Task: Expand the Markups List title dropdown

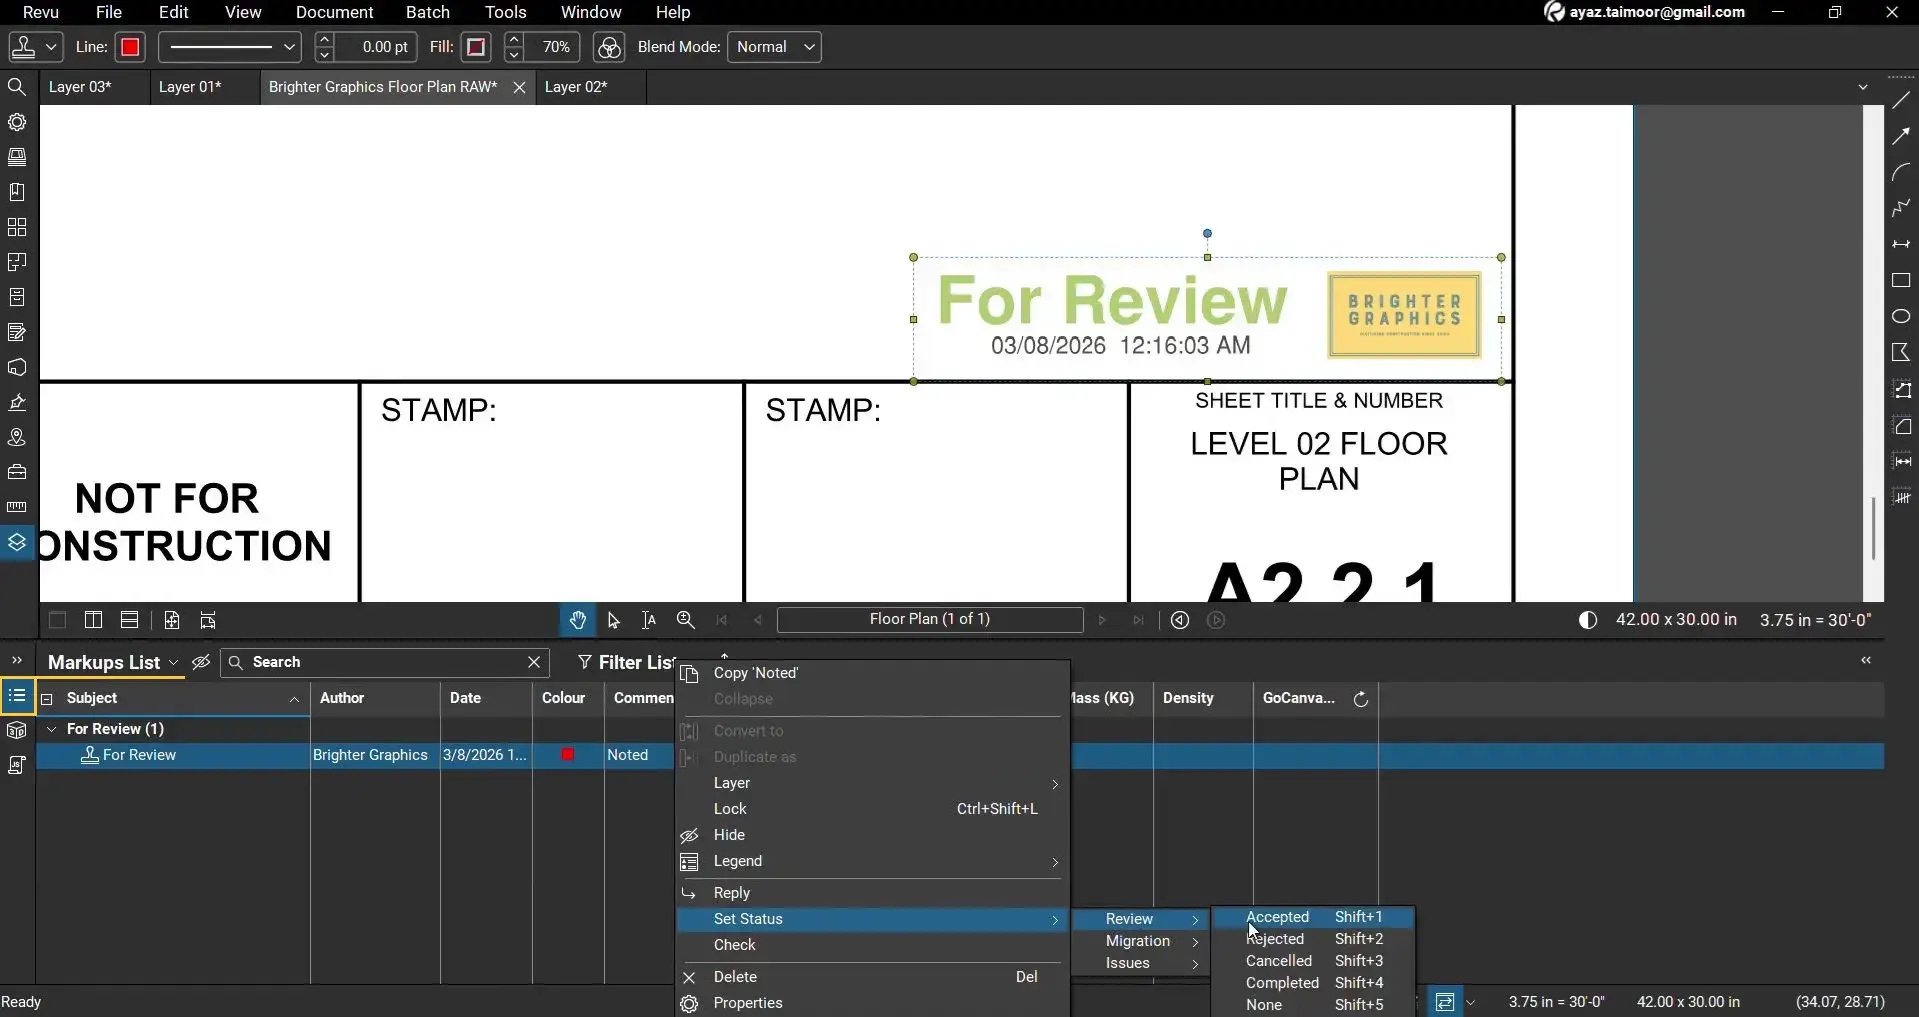Action: pos(174,663)
